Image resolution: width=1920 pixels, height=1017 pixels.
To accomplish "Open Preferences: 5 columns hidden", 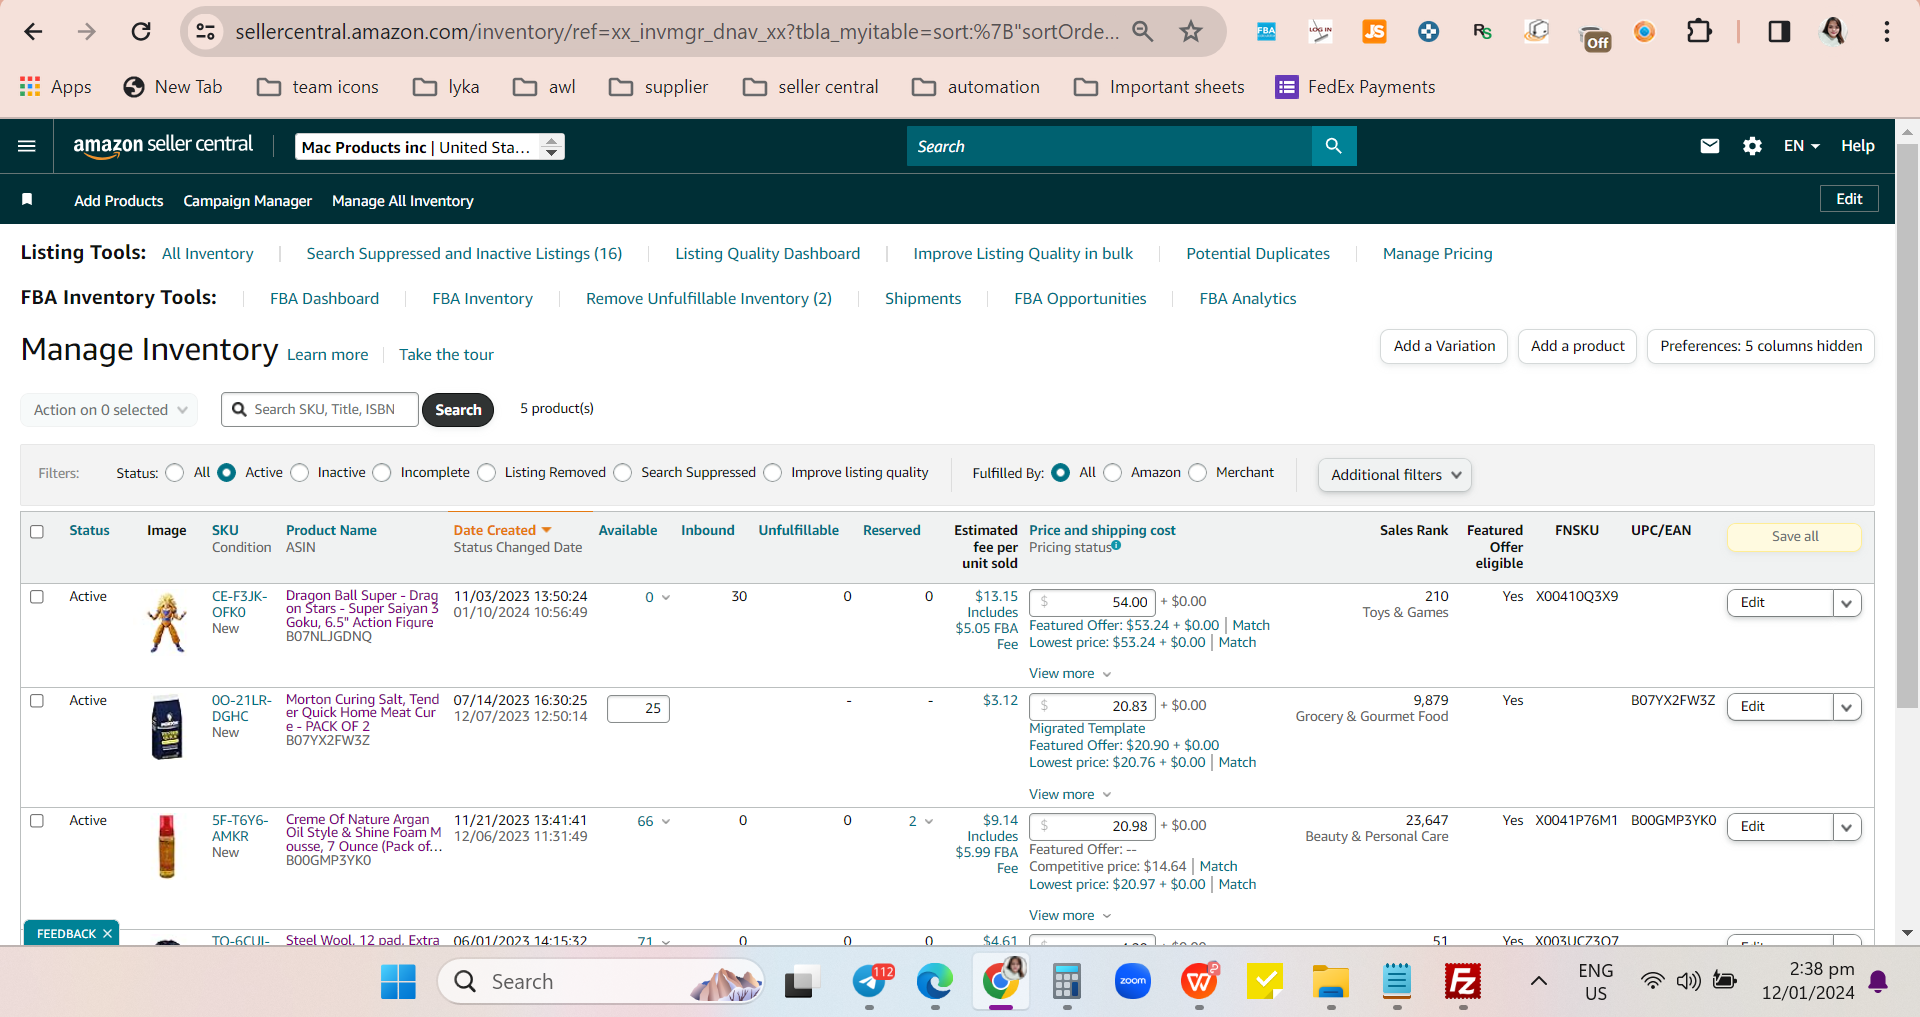I will click(1761, 347).
